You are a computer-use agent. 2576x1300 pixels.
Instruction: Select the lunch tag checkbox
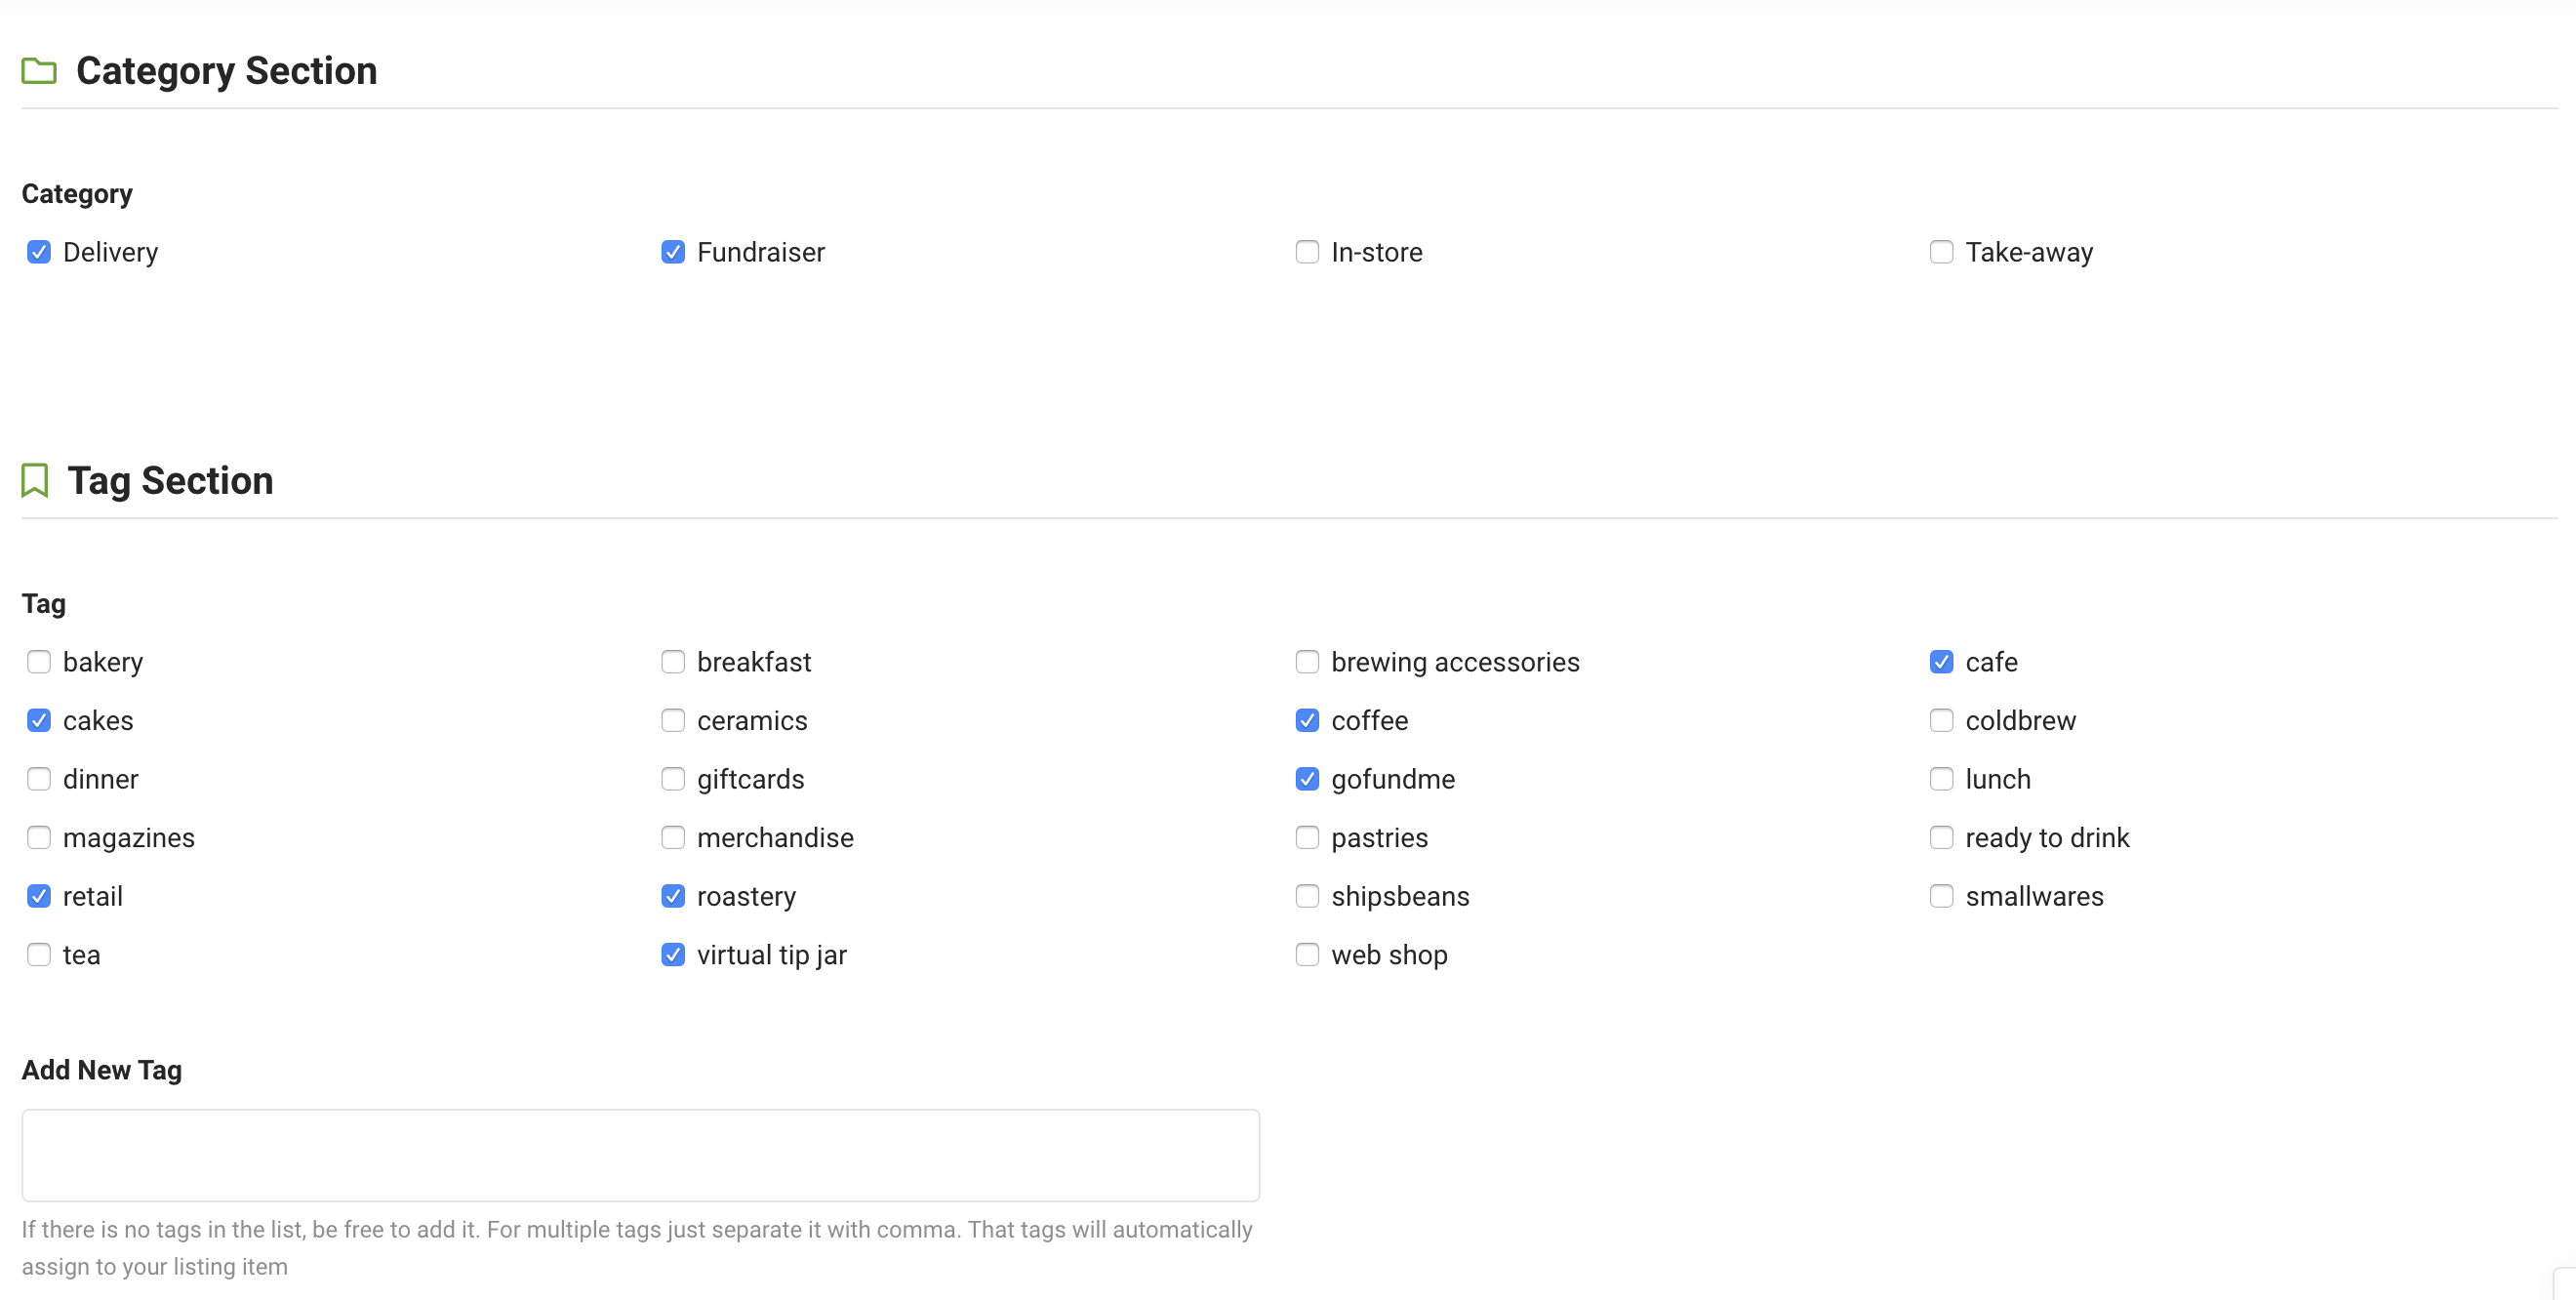[x=1941, y=779]
